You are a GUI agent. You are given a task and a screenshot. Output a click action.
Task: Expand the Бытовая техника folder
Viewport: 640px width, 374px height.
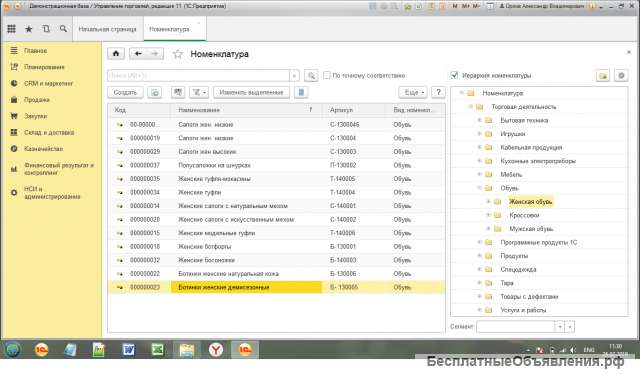pyautogui.click(x=480, y=120)
